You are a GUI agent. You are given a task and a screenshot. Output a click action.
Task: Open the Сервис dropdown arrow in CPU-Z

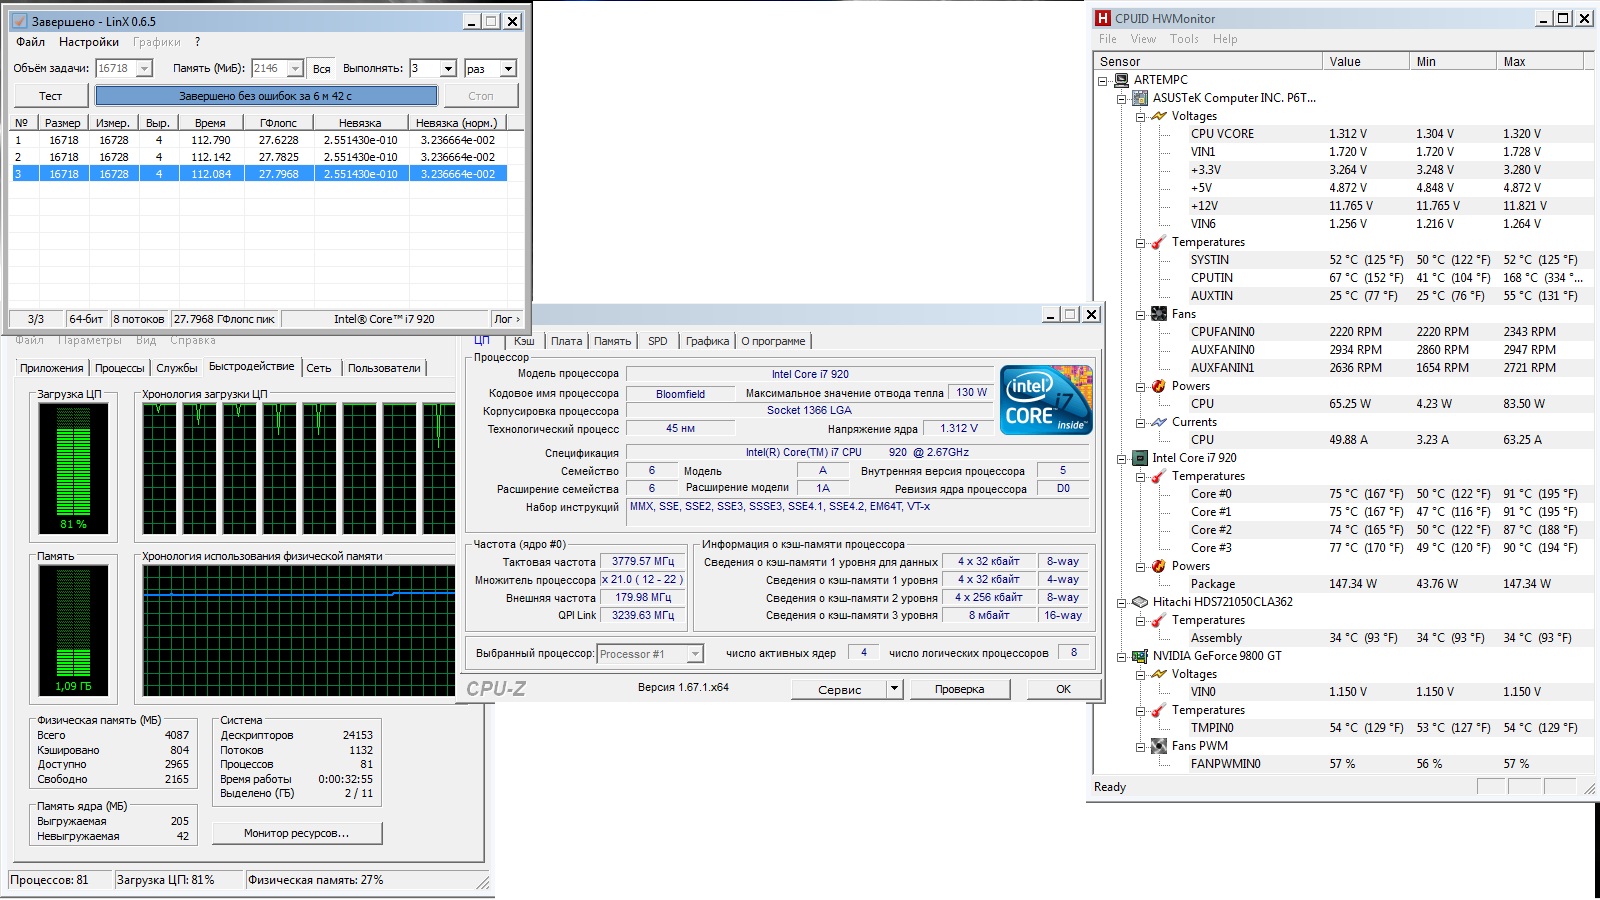894,689
